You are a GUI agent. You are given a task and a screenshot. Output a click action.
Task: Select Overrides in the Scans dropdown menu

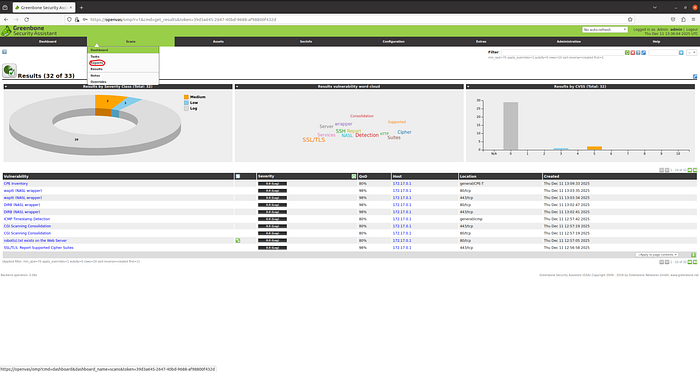(x=98, y=82)
